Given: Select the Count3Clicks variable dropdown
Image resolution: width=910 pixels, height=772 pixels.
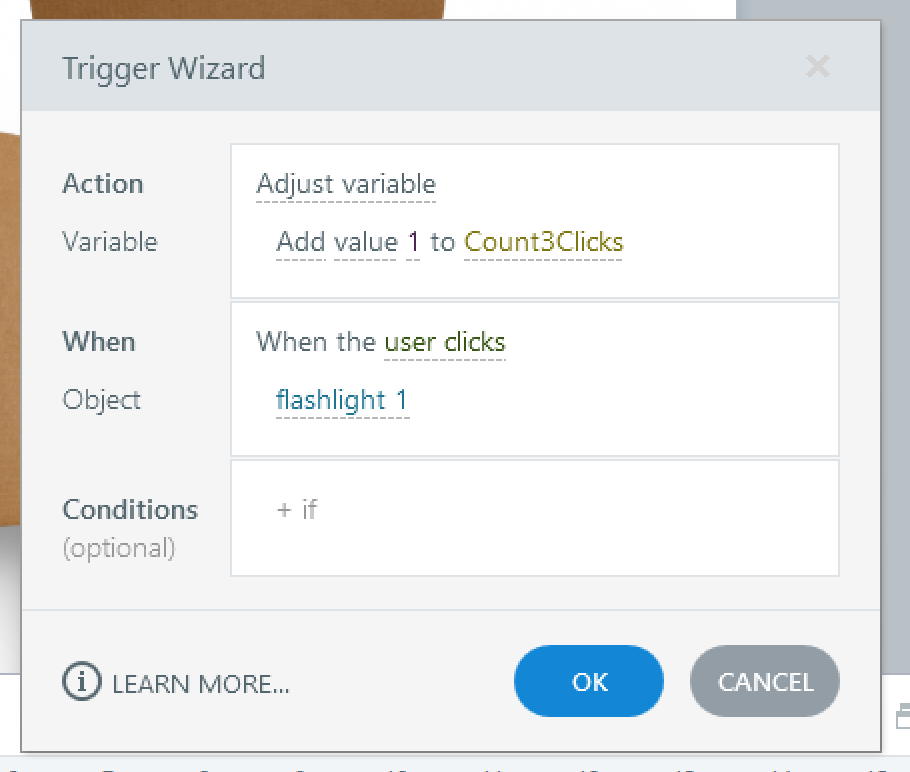Looking at the screenshot, I should (x=543, y=243).
